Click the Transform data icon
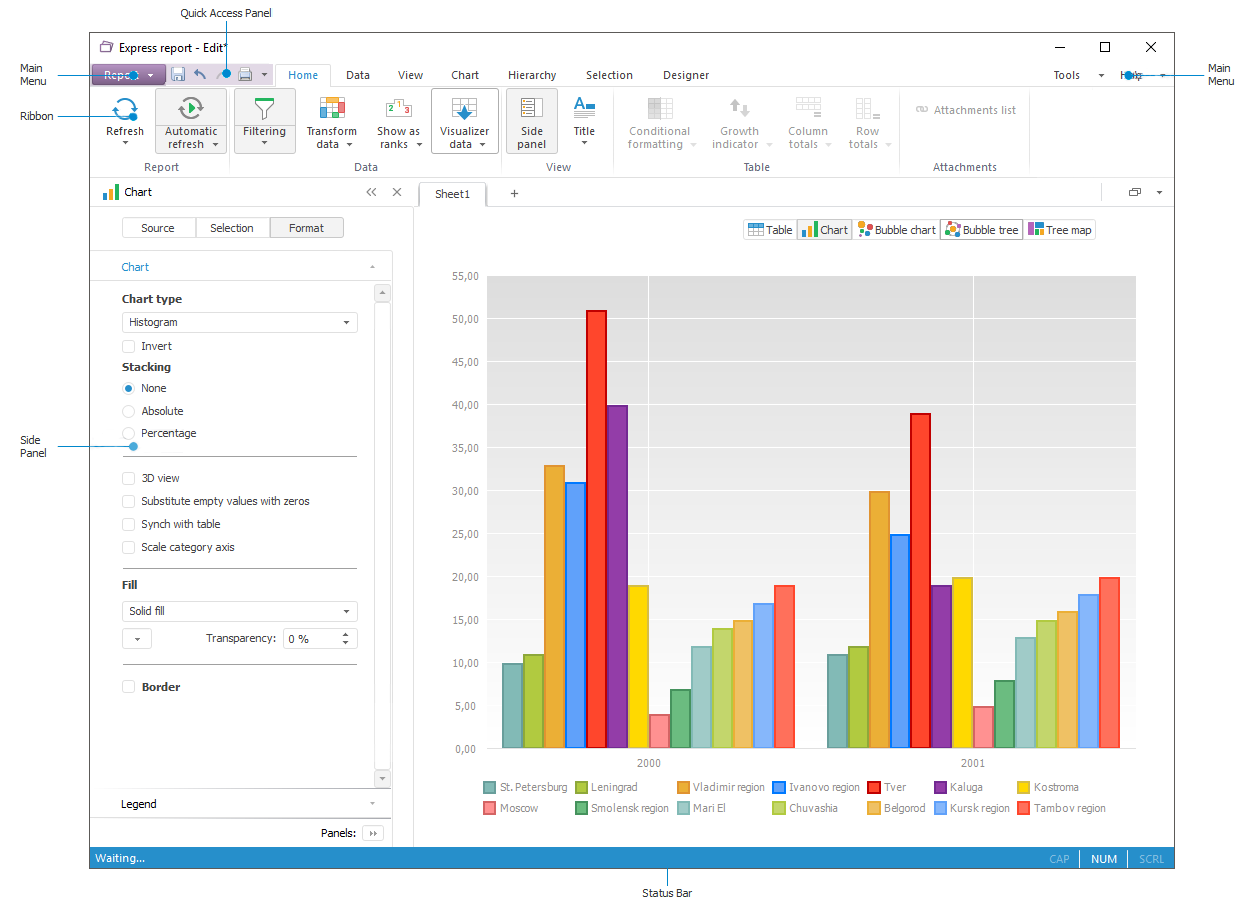The image size is (1257, 904). tap(331, 109)
